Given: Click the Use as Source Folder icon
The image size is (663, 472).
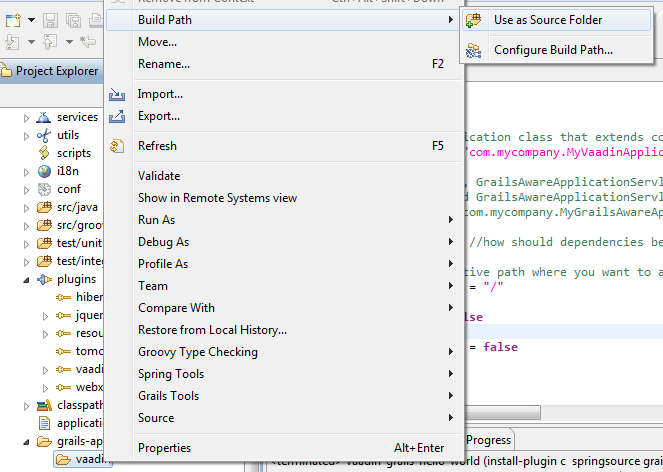Looking at the screenshot, I should [x=474, y=20].
